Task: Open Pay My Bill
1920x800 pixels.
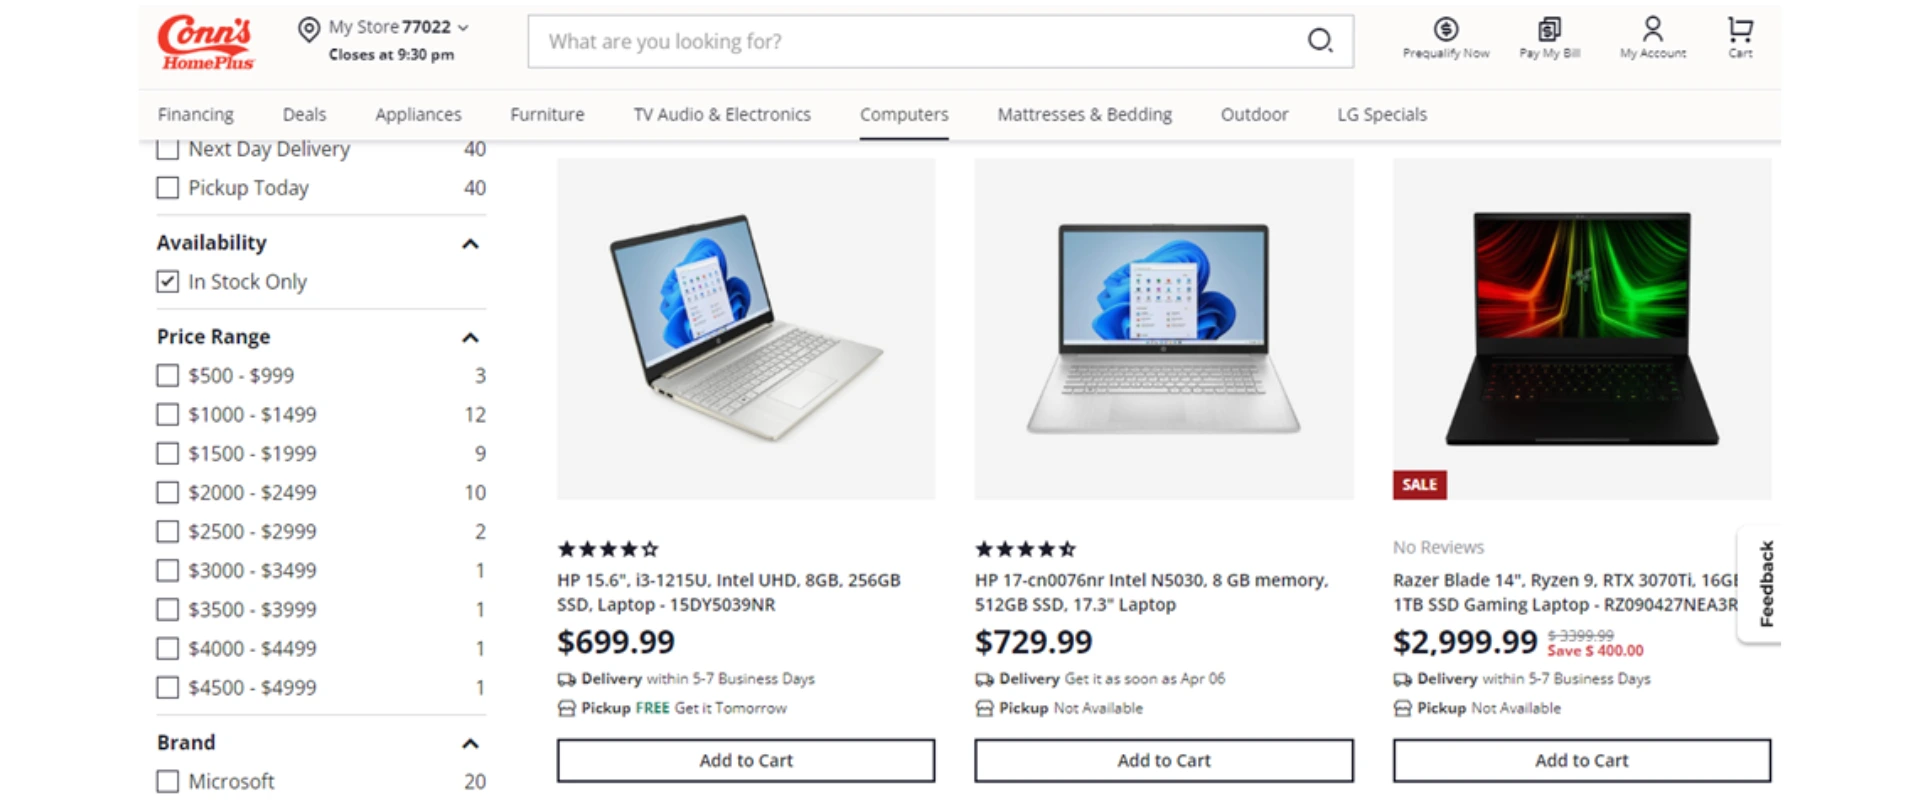Action: point(1549,31)
